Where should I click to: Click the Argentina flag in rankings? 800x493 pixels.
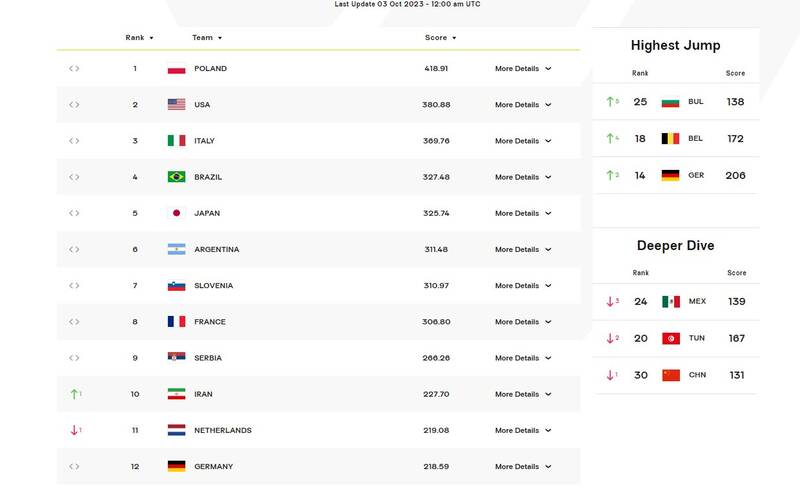pos(176,249)
